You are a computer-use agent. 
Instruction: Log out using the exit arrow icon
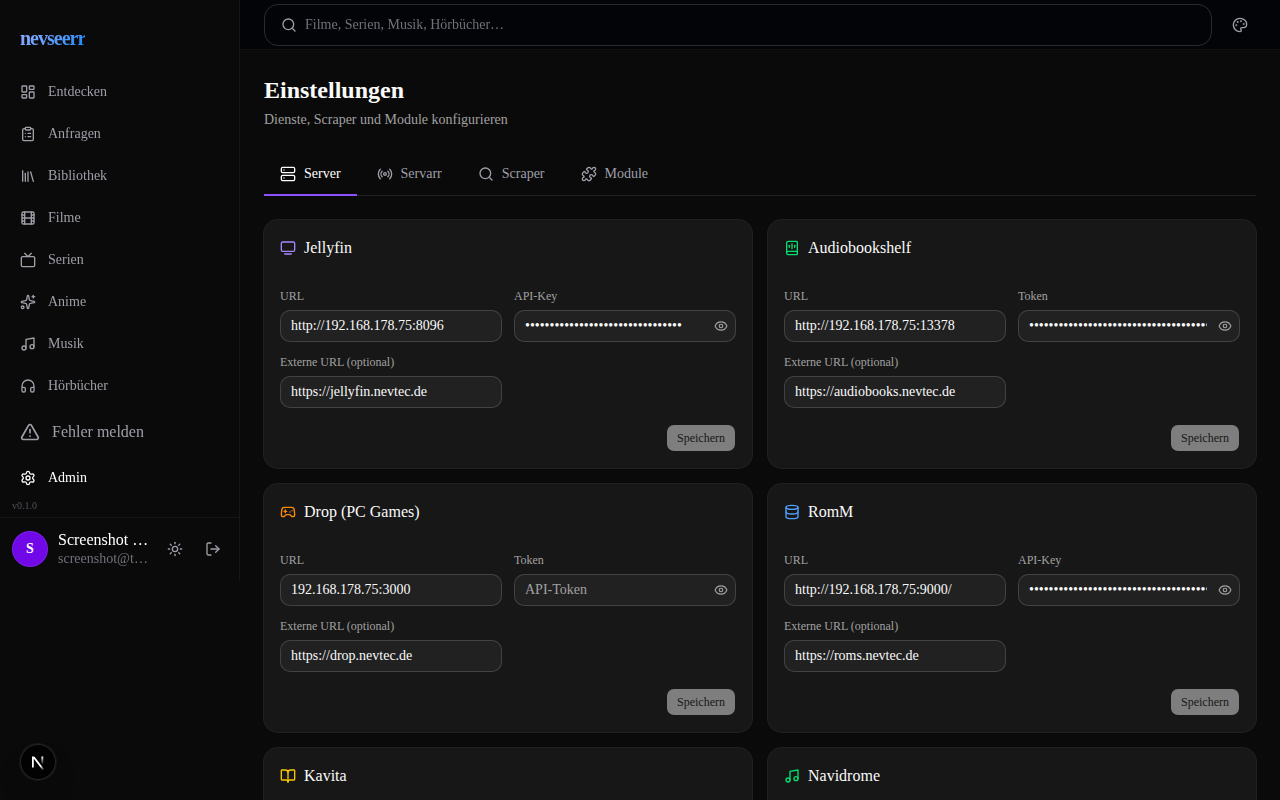pyautogui.click(x=213, y=549)
